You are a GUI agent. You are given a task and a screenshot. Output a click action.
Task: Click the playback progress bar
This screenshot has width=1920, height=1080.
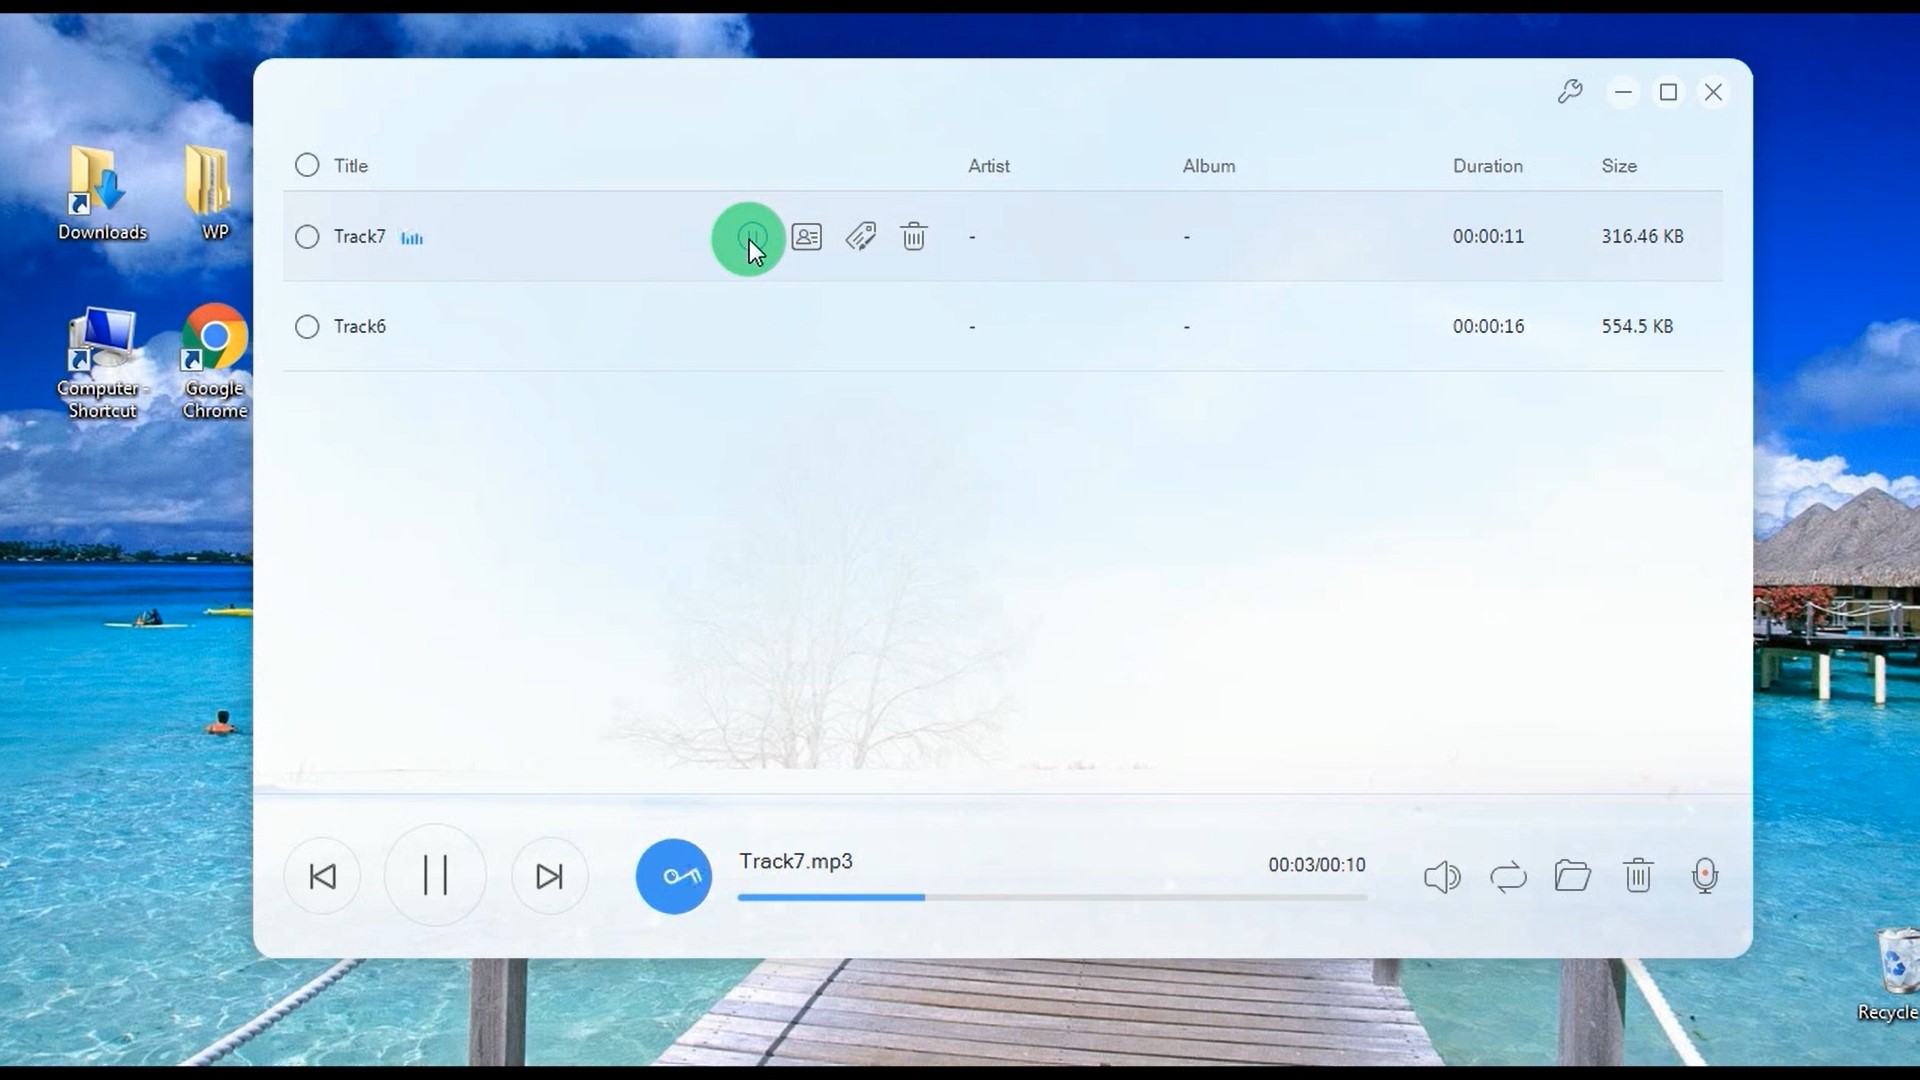(x=1052, y=898)
